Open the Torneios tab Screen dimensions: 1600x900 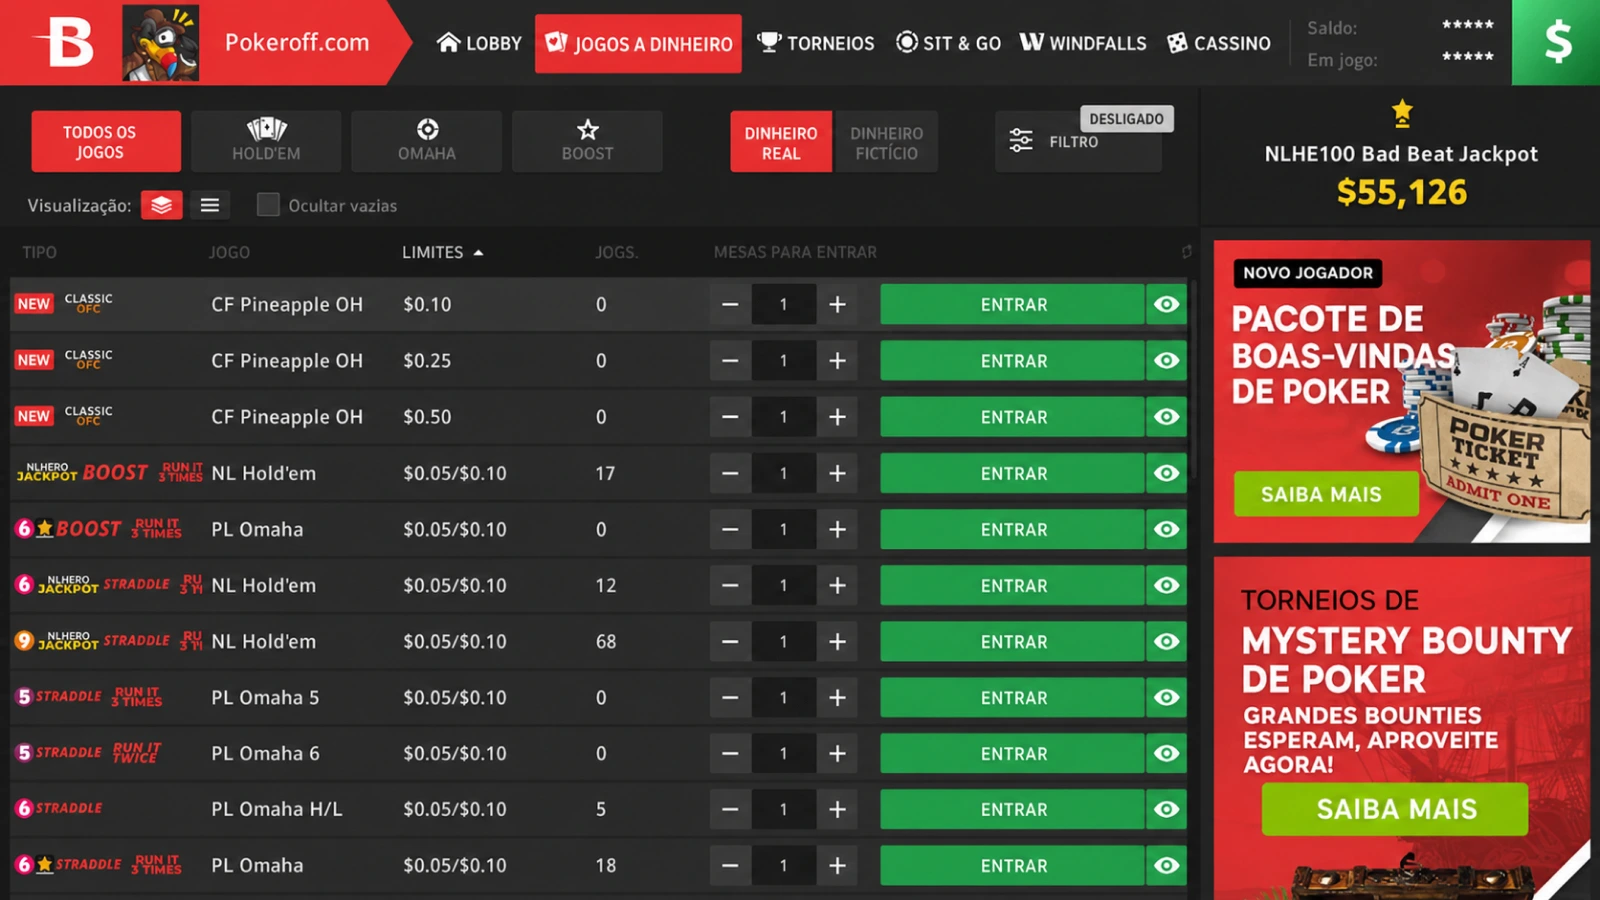click(815, 43)
